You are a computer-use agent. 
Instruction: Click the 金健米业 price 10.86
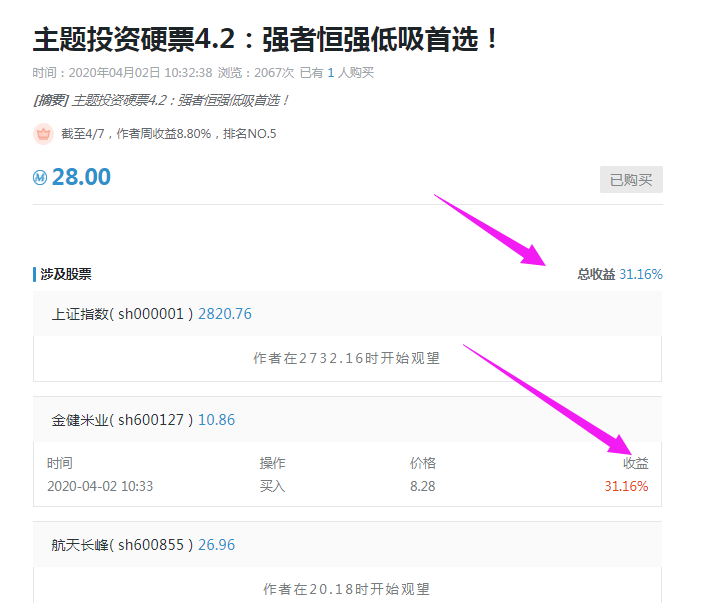tap(216, 420)
